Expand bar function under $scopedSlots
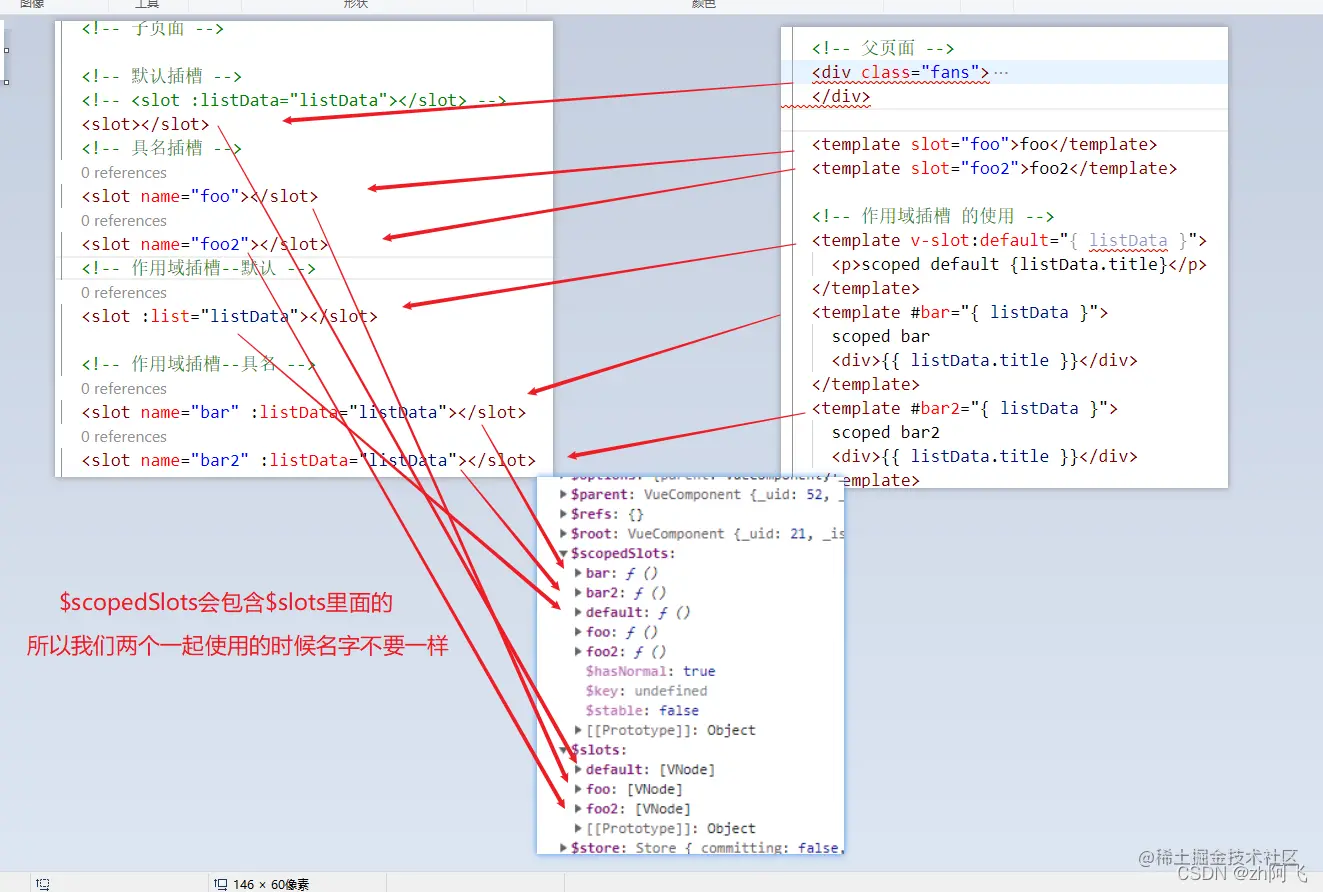The width and height of the screenshot is (1323, 892). tap(579, 573)
